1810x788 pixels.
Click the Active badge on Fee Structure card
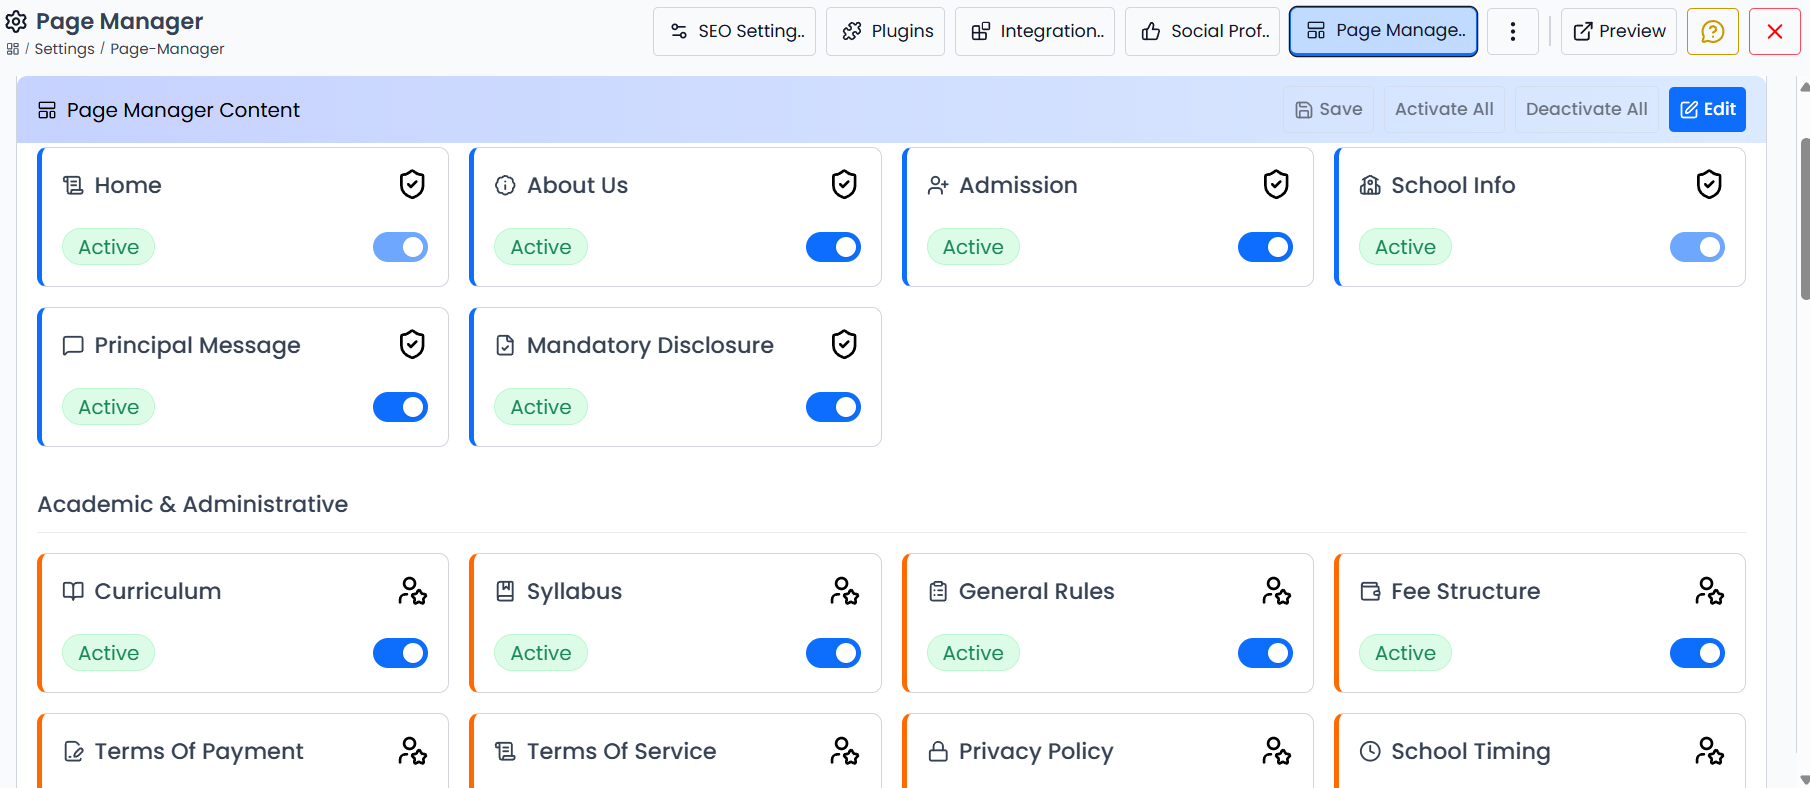(1405, 653)
